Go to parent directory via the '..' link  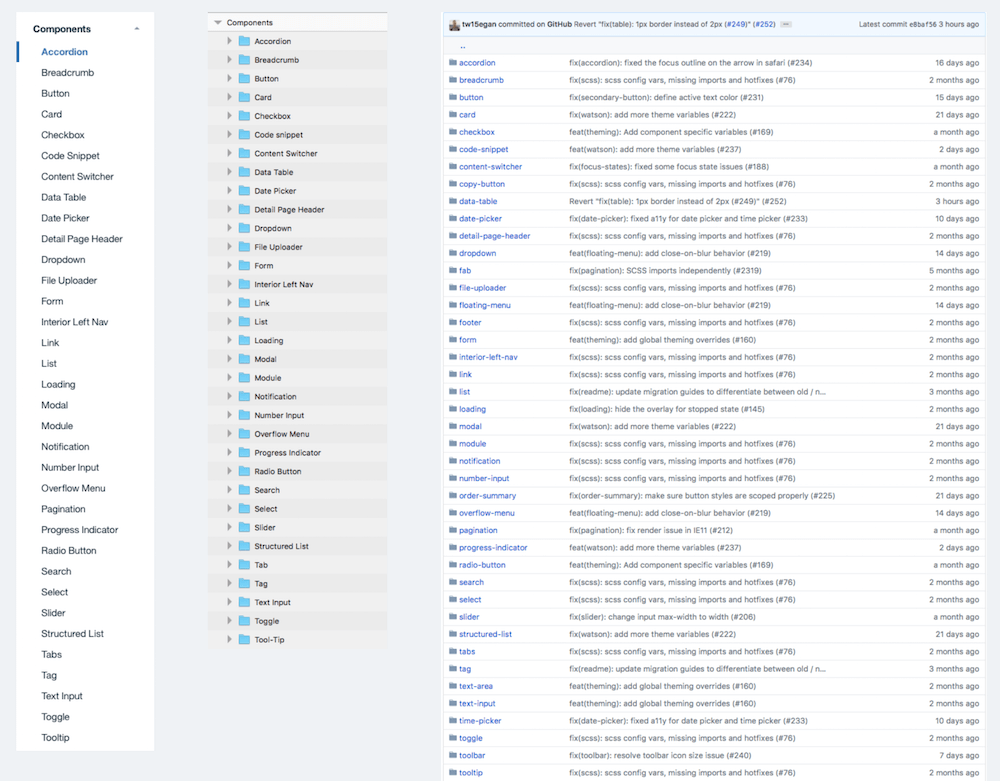[462, 46]
